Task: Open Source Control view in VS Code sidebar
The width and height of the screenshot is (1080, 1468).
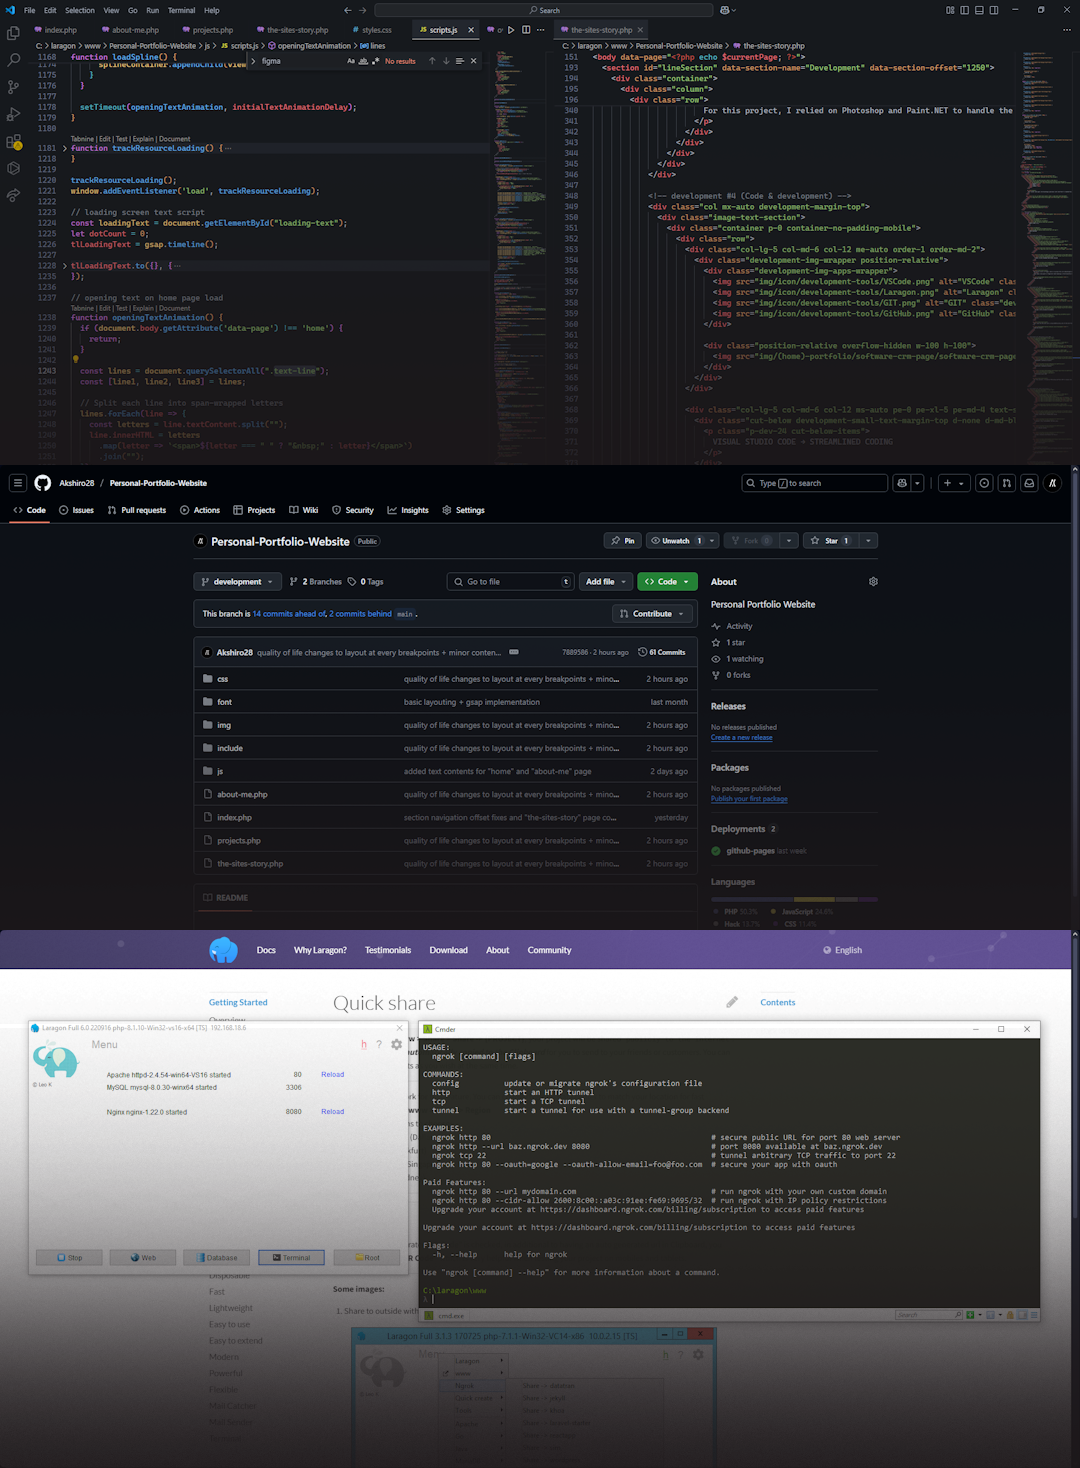Action: [x=13, y=86]
